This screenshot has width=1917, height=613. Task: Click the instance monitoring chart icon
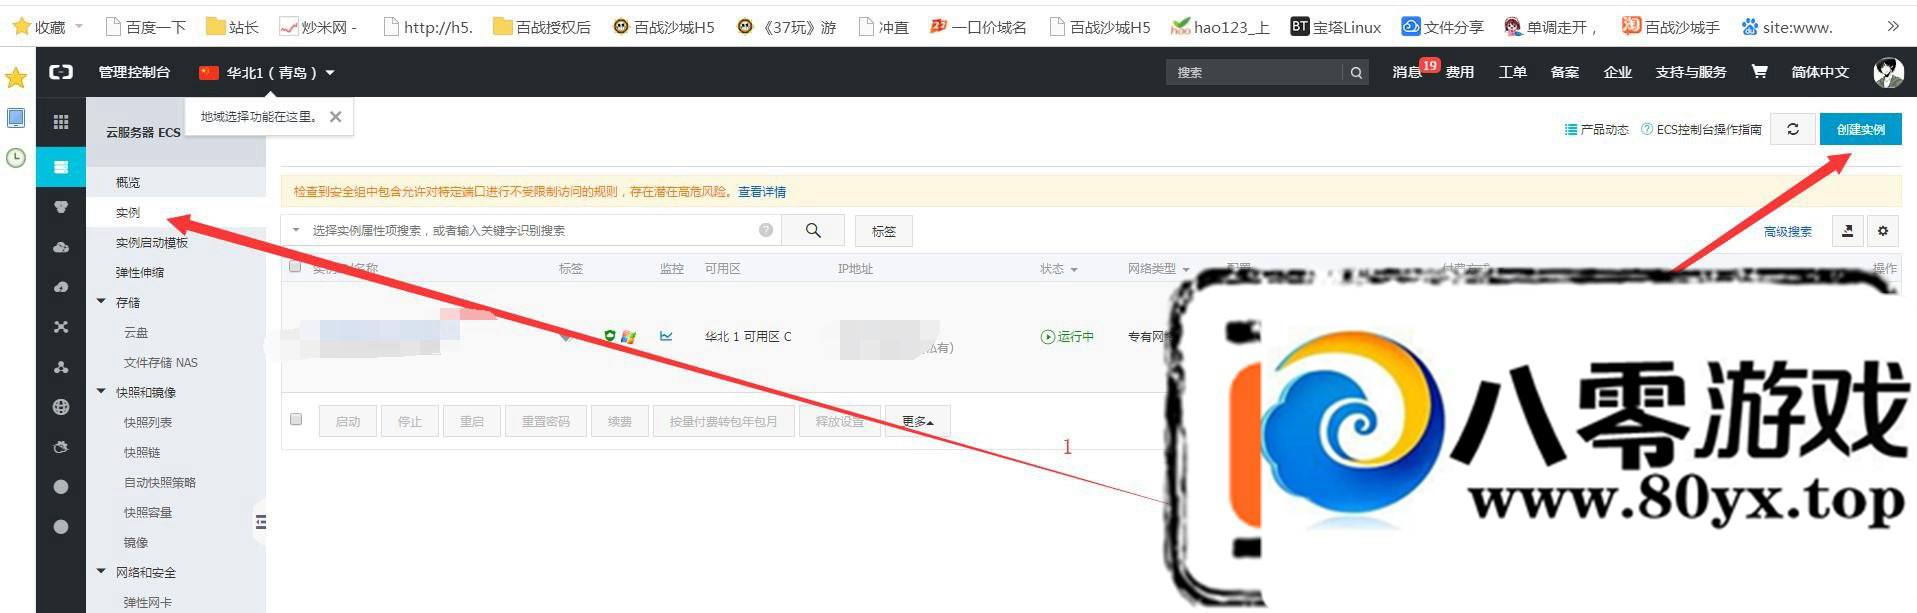pyautogui.click(x=666, y=336)
